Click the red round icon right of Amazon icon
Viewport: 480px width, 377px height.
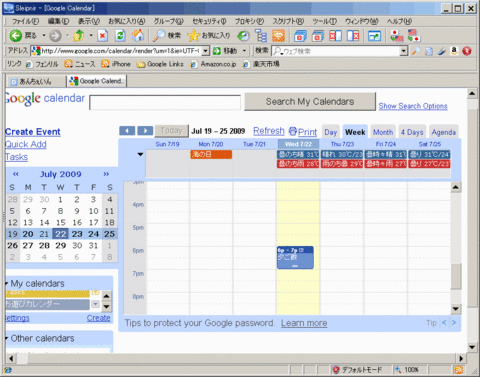[x=467, y=51]
